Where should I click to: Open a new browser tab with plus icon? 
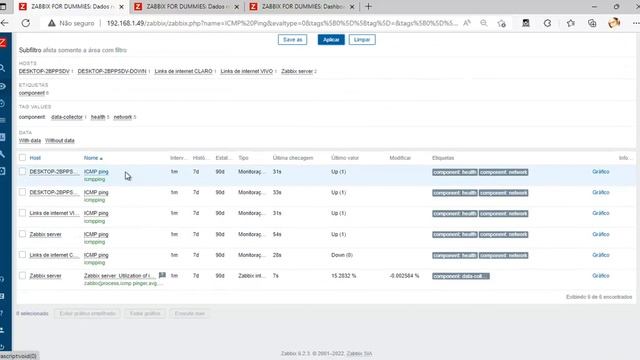pos(368,7)
